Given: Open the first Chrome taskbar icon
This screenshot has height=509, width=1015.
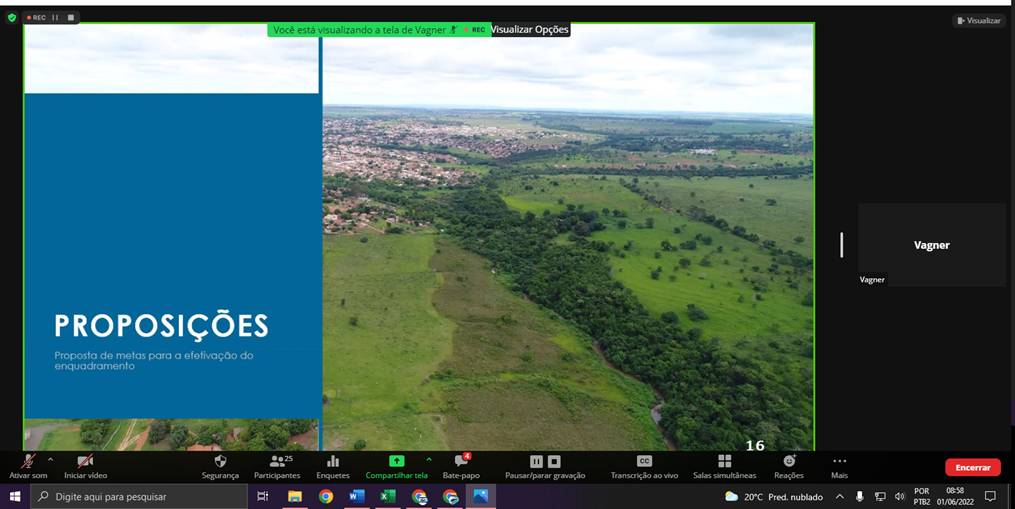Looking at the screenshot, I should tap(326, 496).
